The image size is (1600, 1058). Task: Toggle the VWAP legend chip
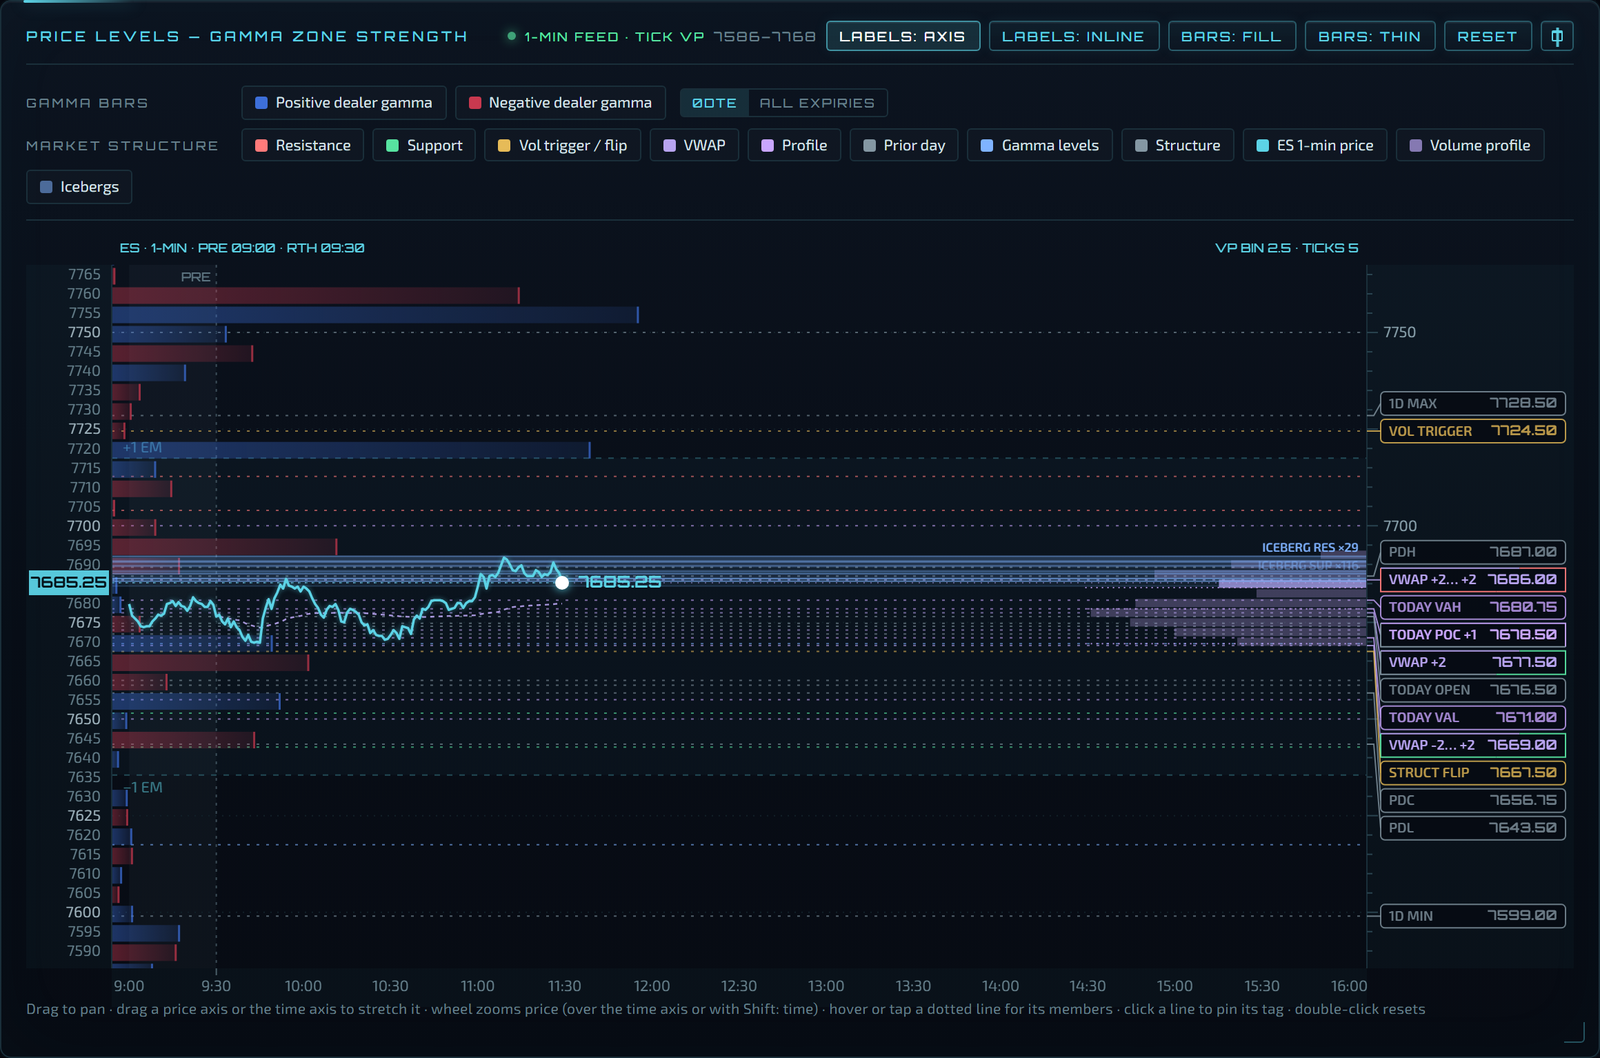tap(694, 145)
